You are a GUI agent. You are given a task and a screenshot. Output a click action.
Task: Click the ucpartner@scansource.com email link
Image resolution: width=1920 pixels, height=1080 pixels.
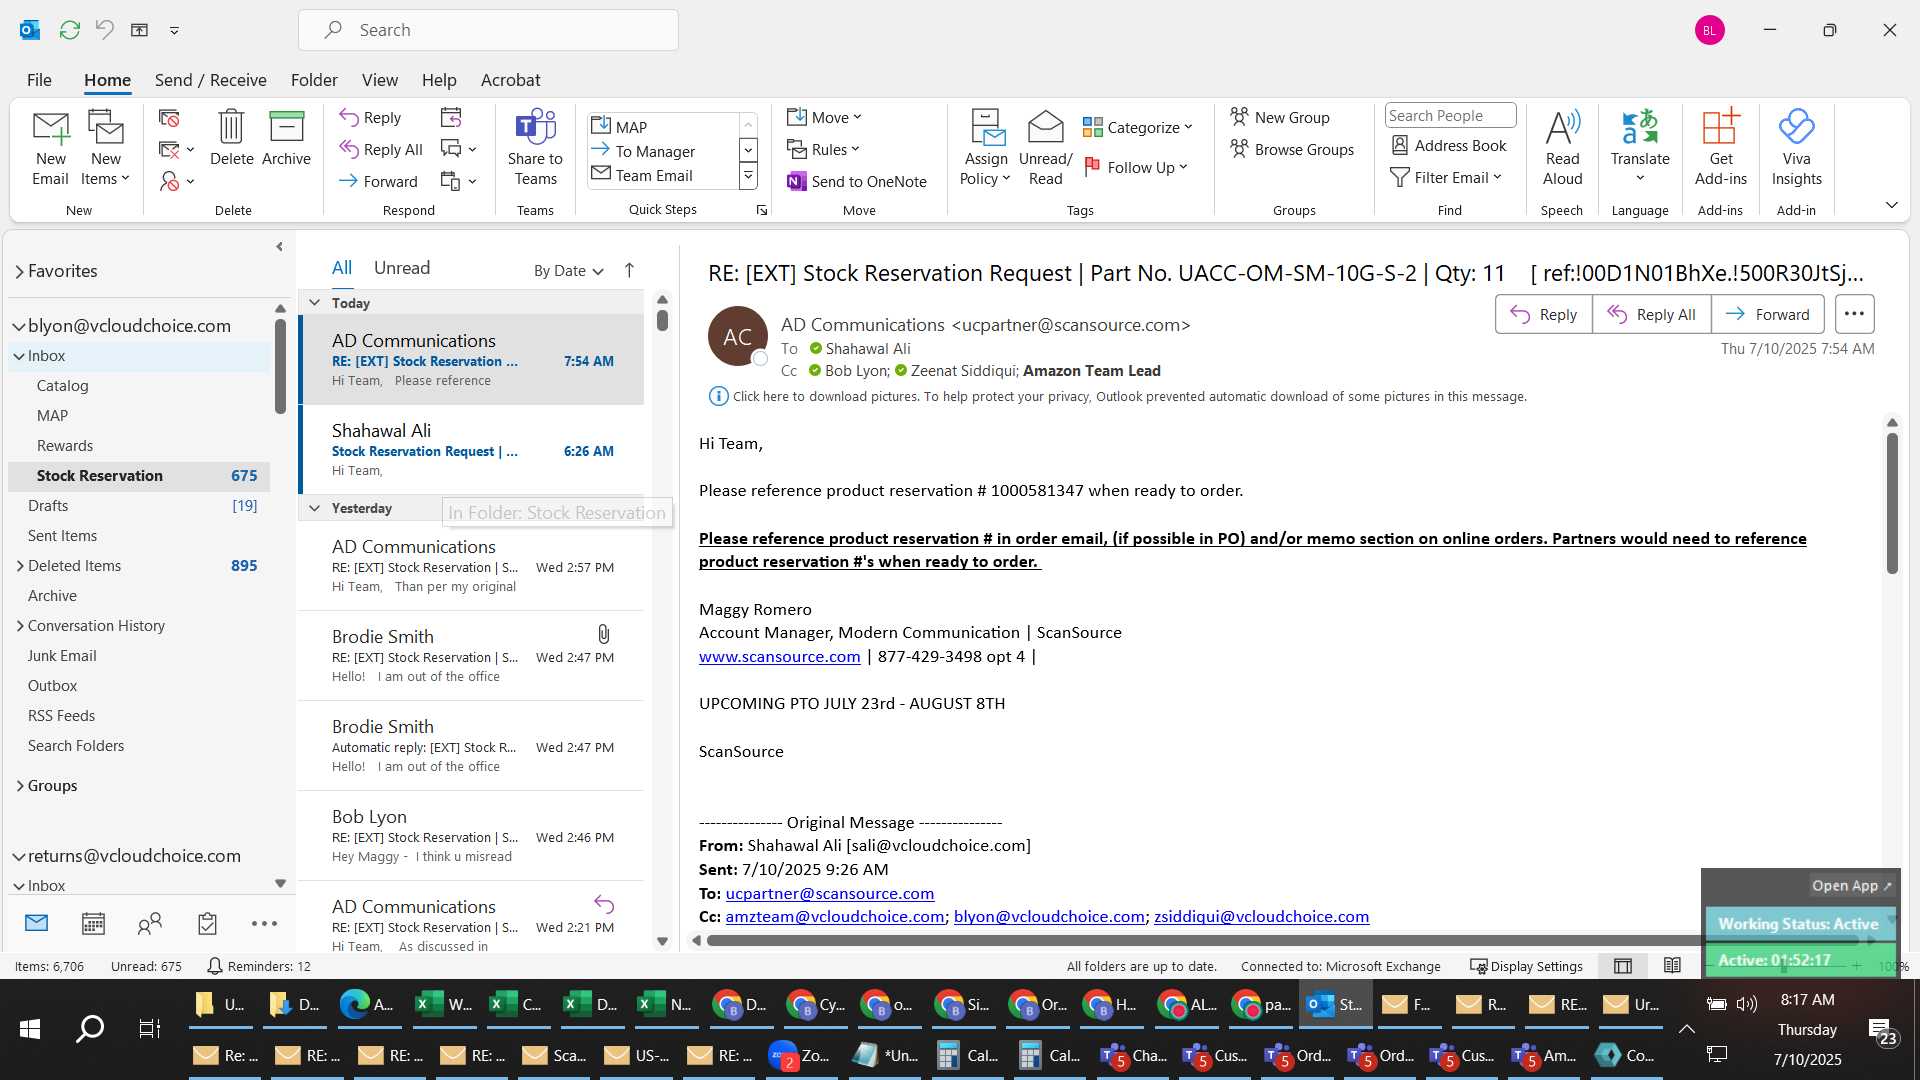(x=829, y=893)
